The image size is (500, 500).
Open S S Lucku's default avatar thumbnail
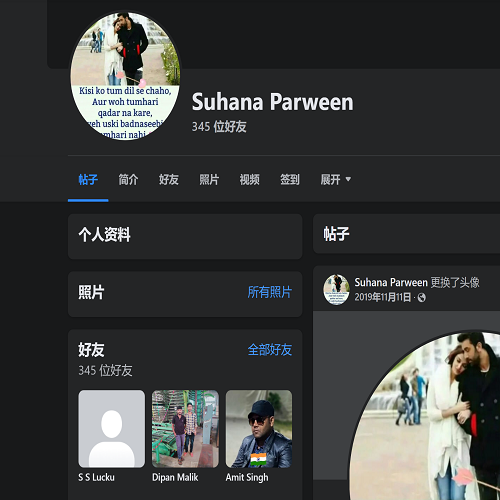click(112, 429)
